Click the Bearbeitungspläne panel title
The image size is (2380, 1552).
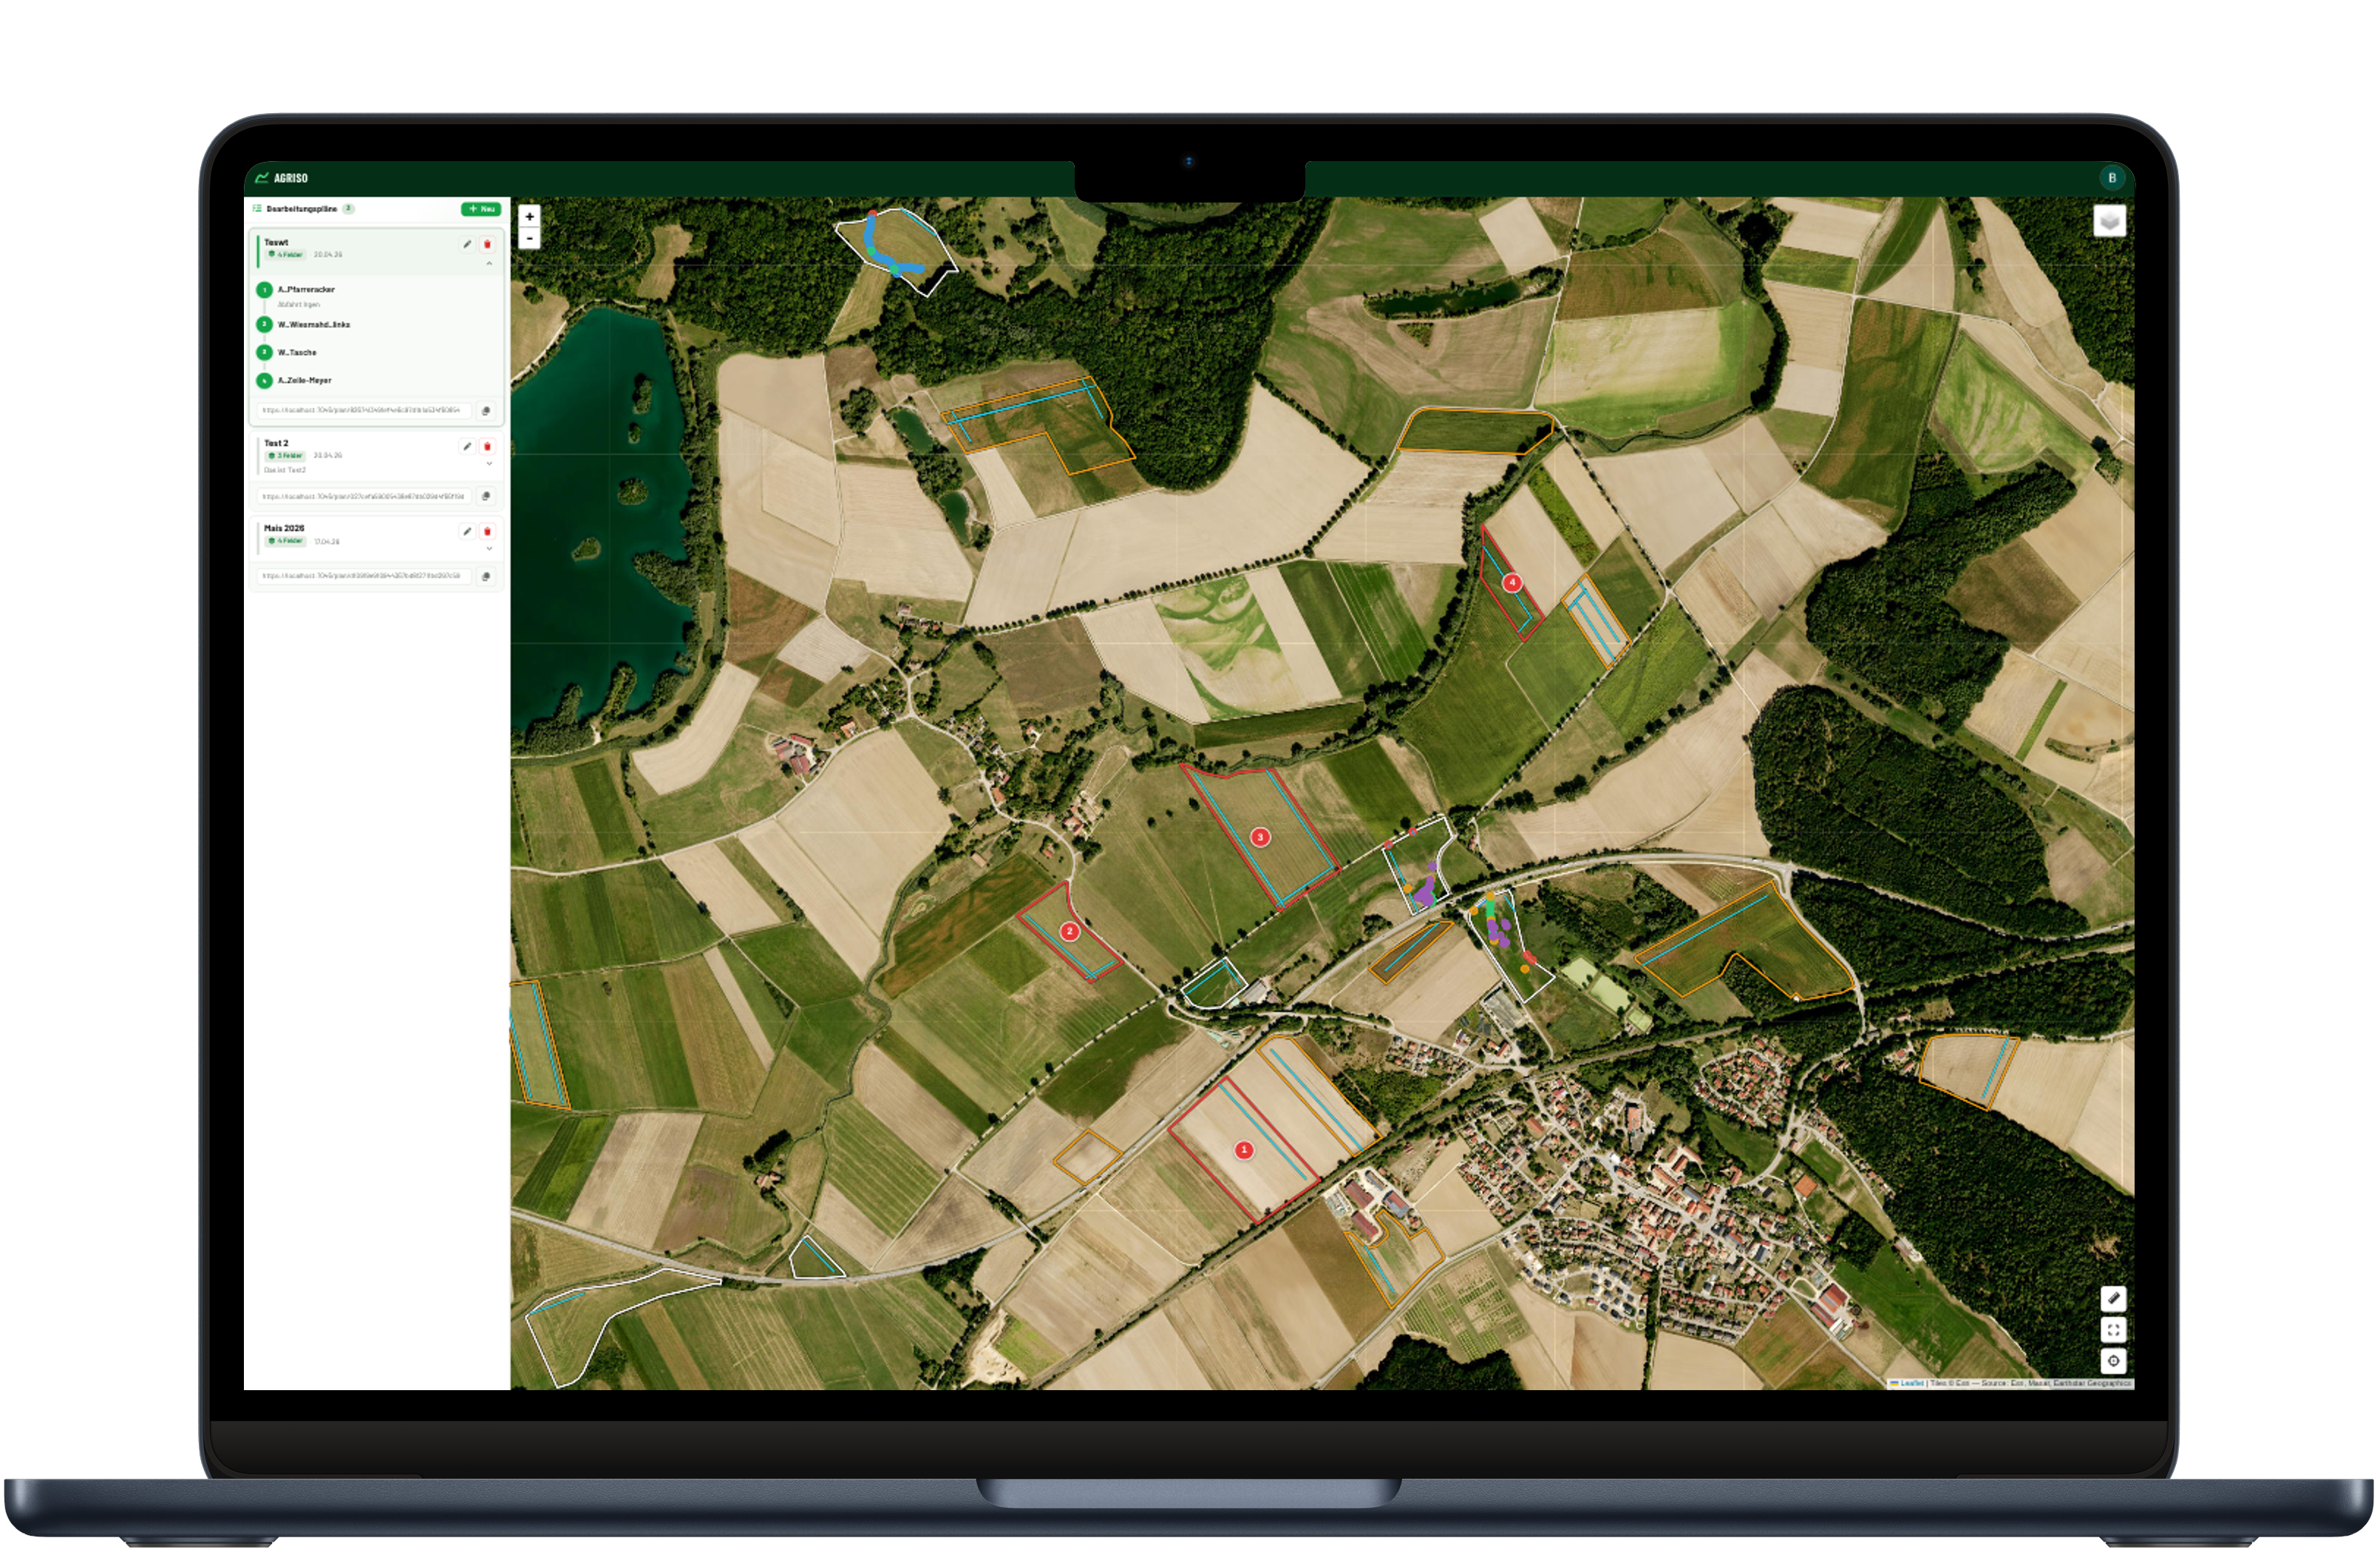[x=301, y=209]
